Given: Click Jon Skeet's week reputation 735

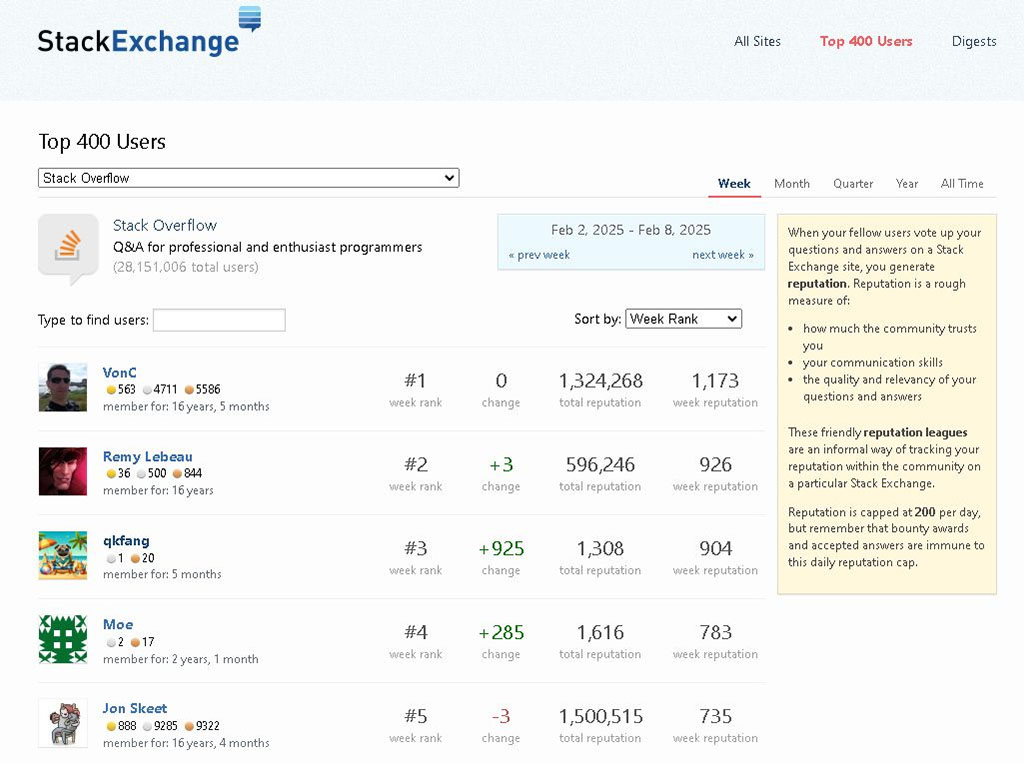Looking at the screenshot, I should coord(715,716).
